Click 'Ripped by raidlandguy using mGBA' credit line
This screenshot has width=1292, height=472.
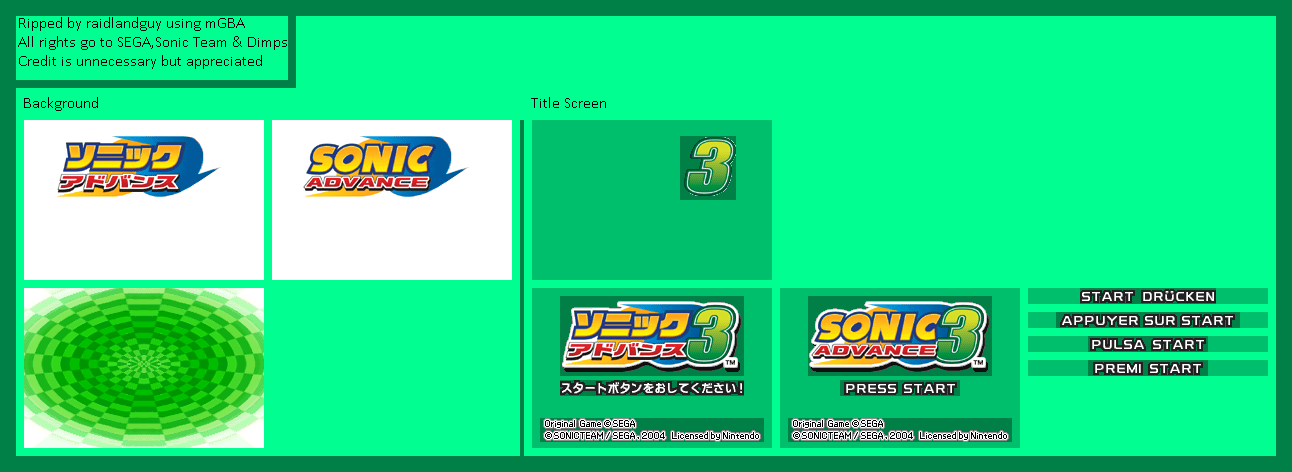click(131, 23)
